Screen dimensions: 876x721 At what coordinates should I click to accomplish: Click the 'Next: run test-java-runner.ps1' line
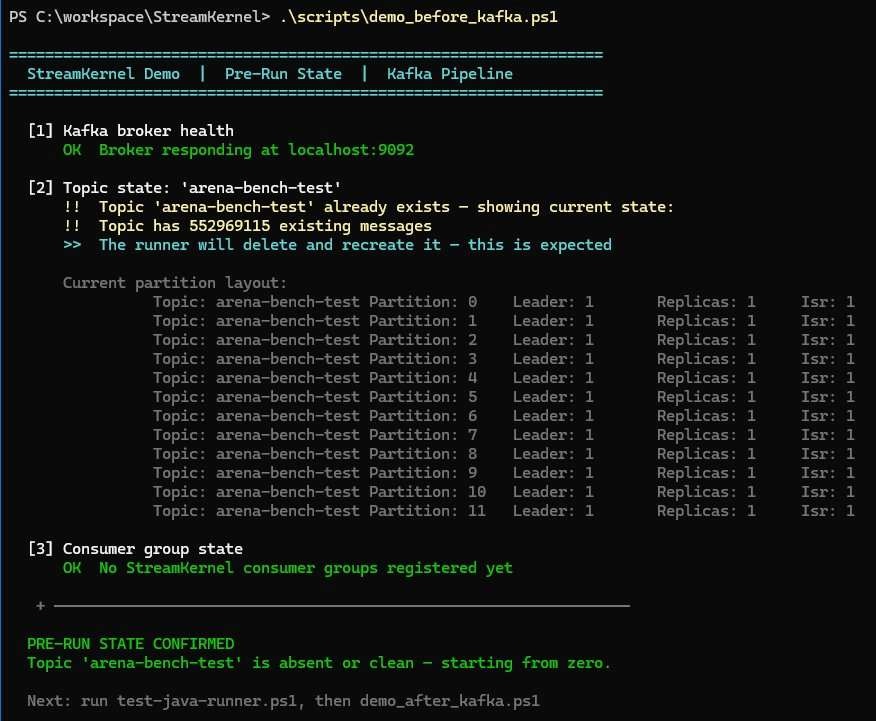[283, 701]
